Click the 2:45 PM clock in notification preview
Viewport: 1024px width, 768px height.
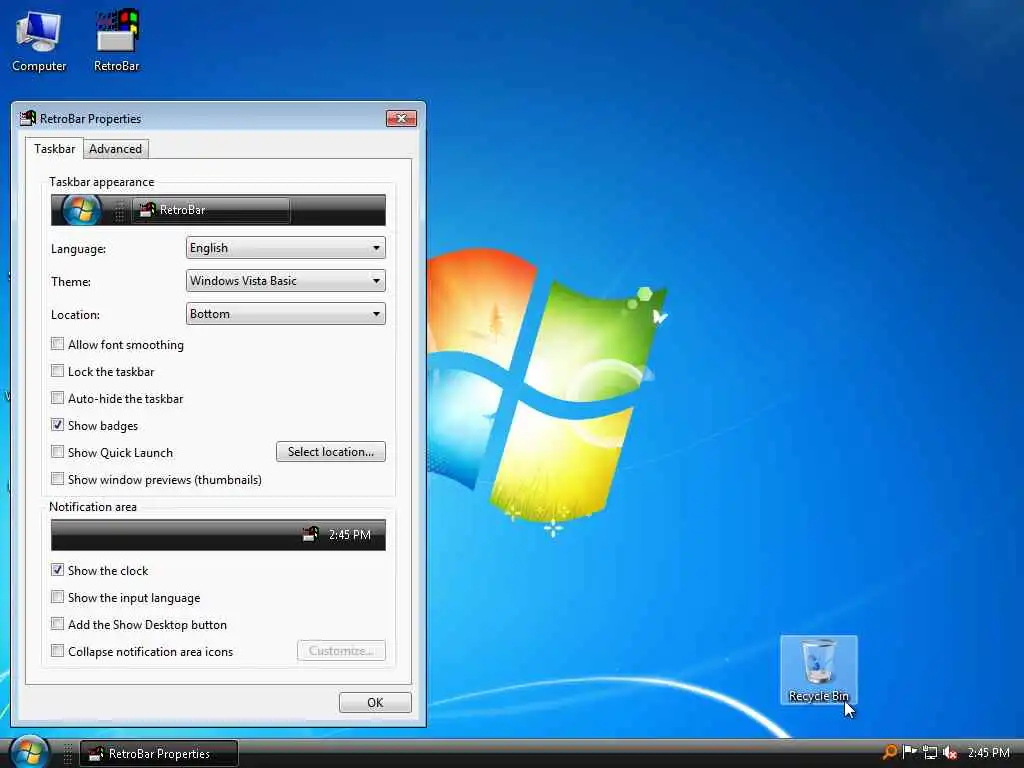349,535
